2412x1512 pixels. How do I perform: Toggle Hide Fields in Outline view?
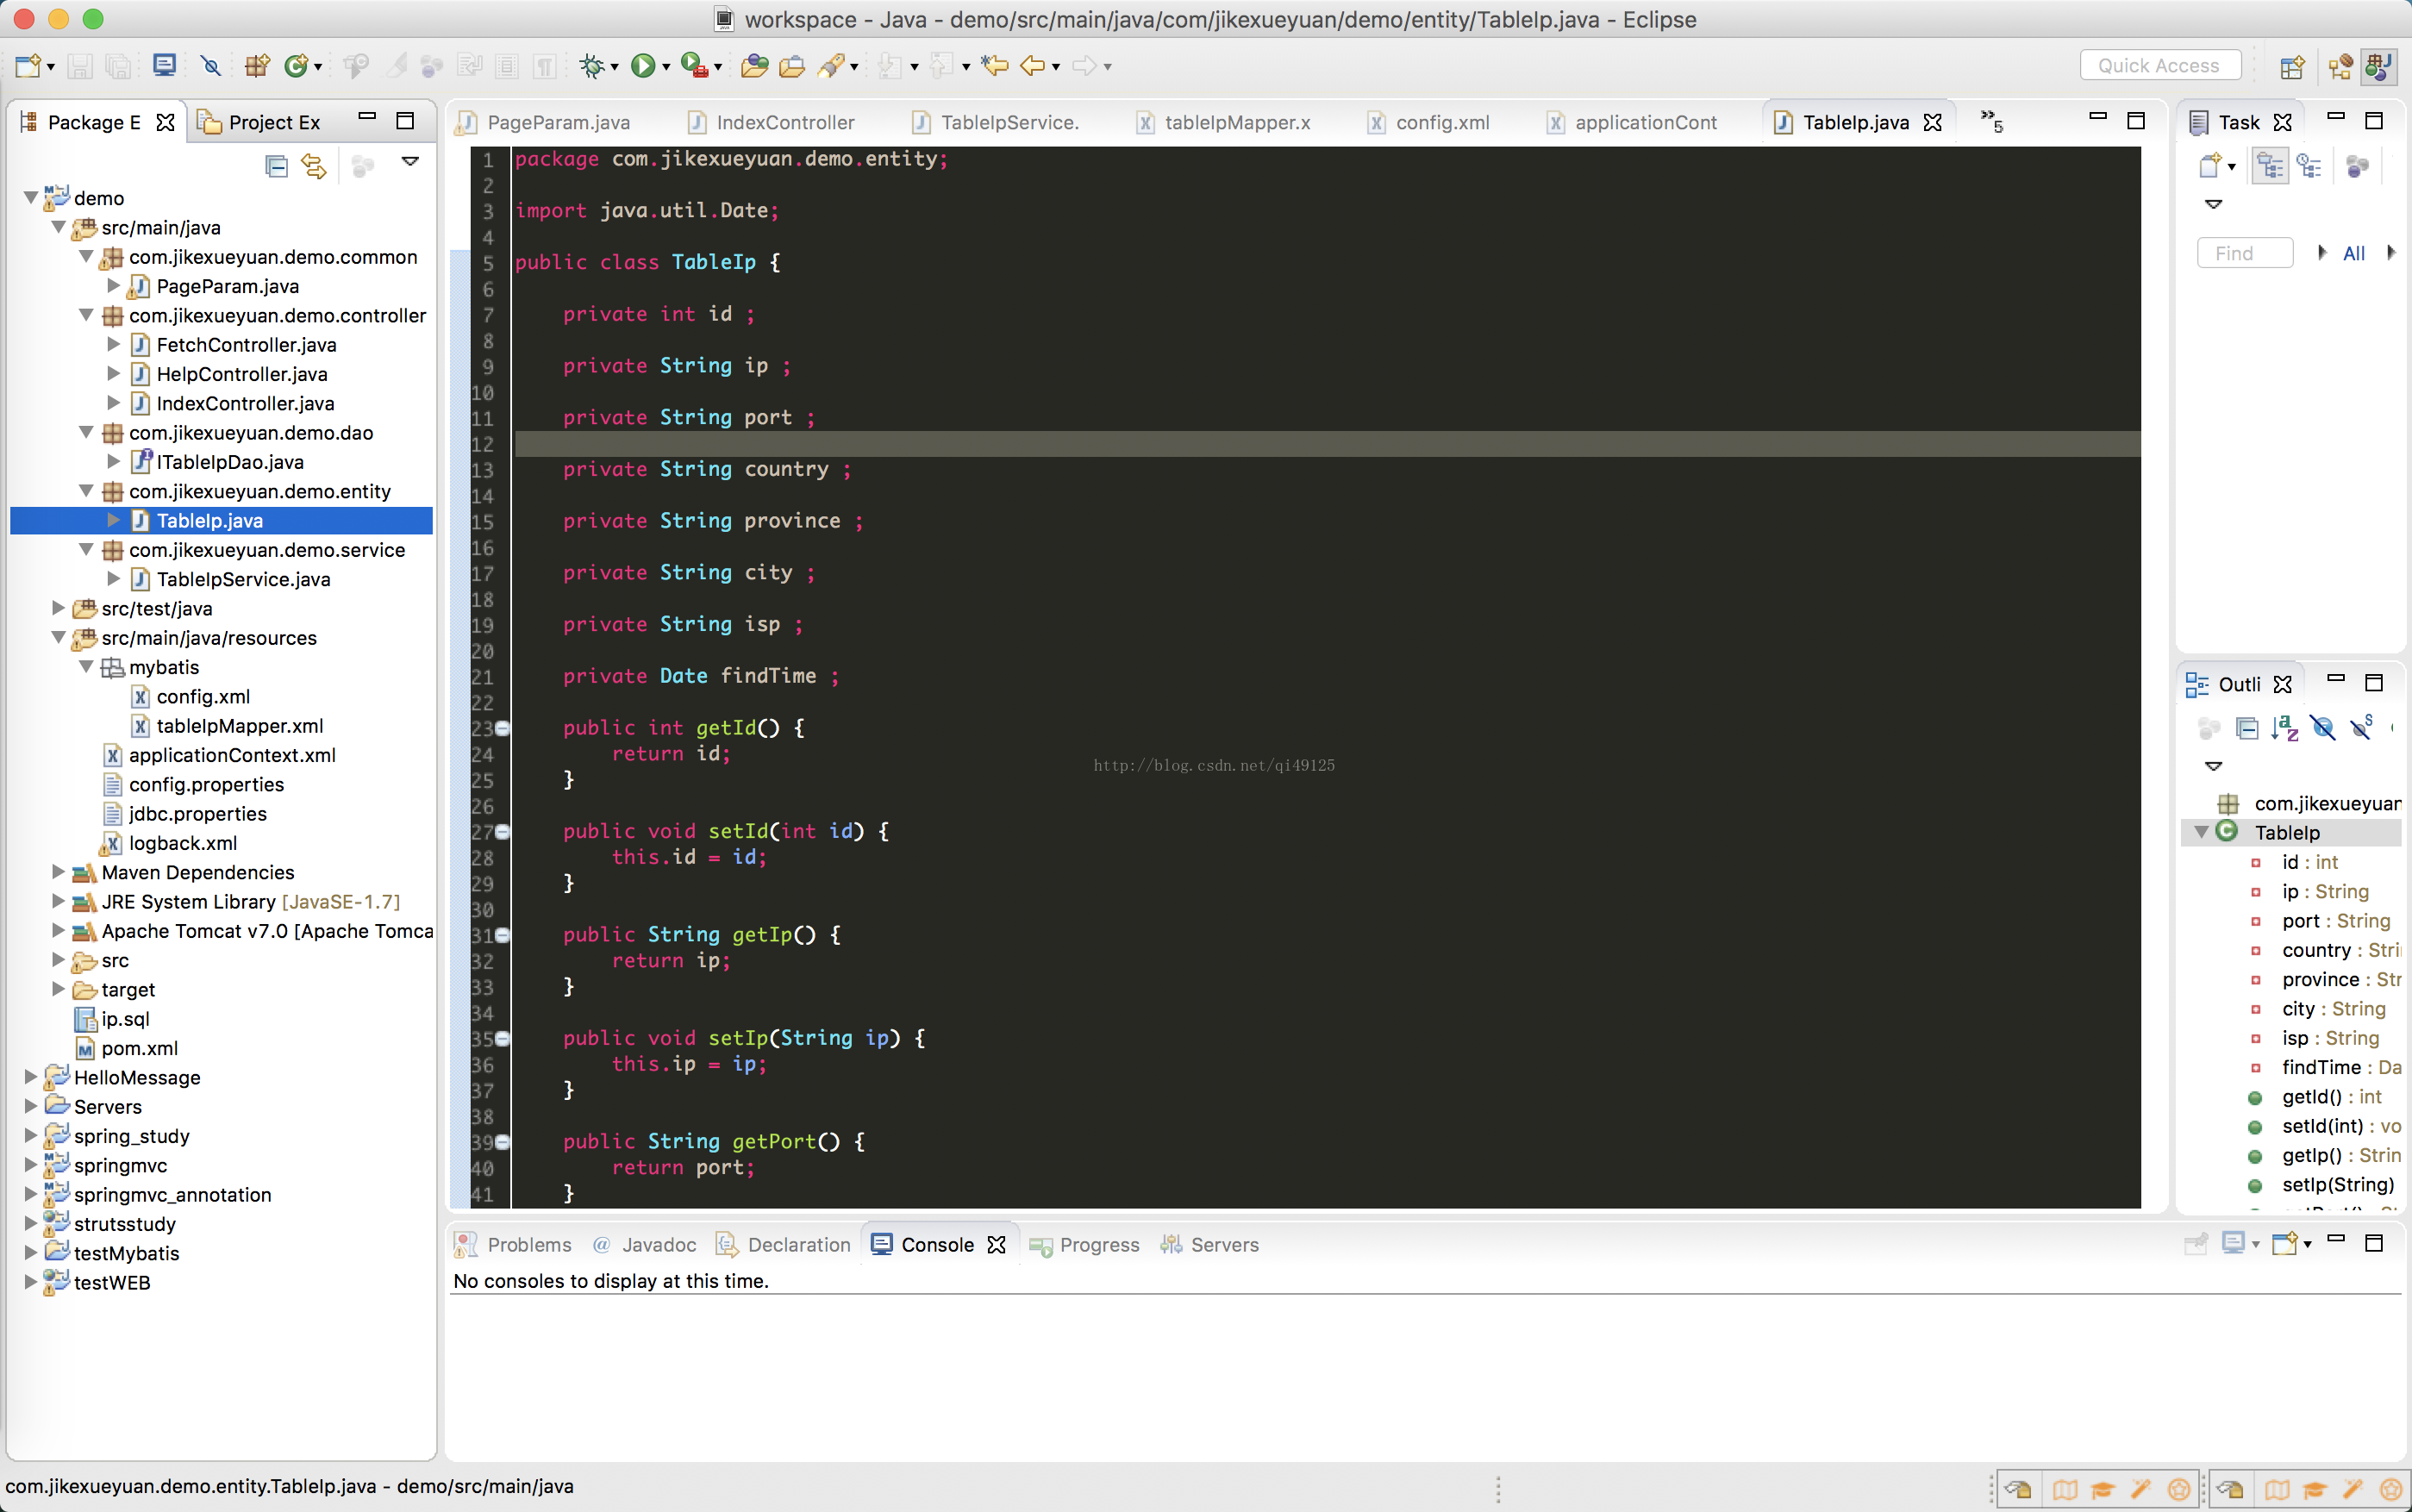tap(2323, 728)
